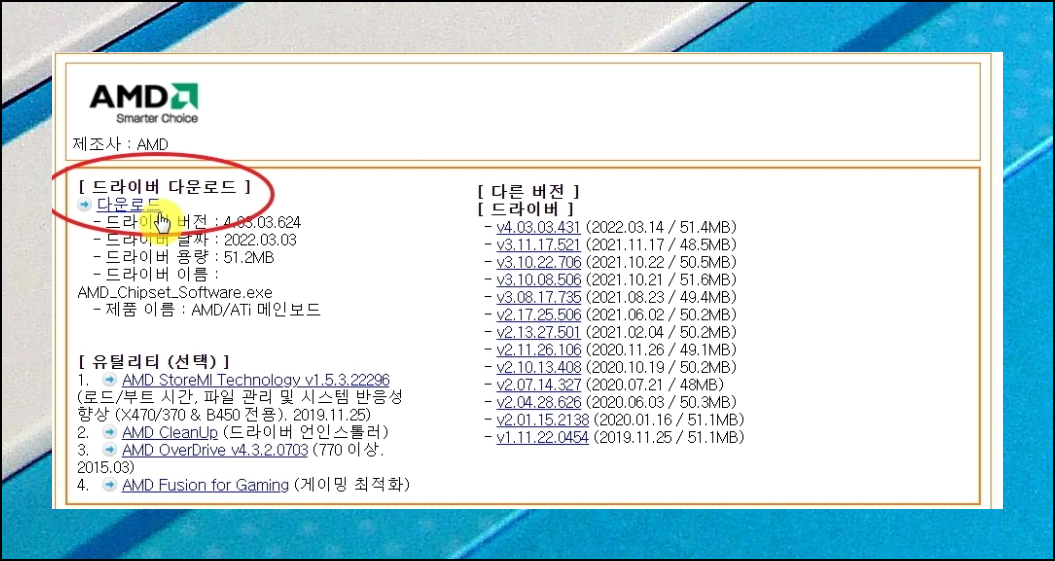
Task: Download driver version v1.11.22.0454
Action: tap(542, 437)
